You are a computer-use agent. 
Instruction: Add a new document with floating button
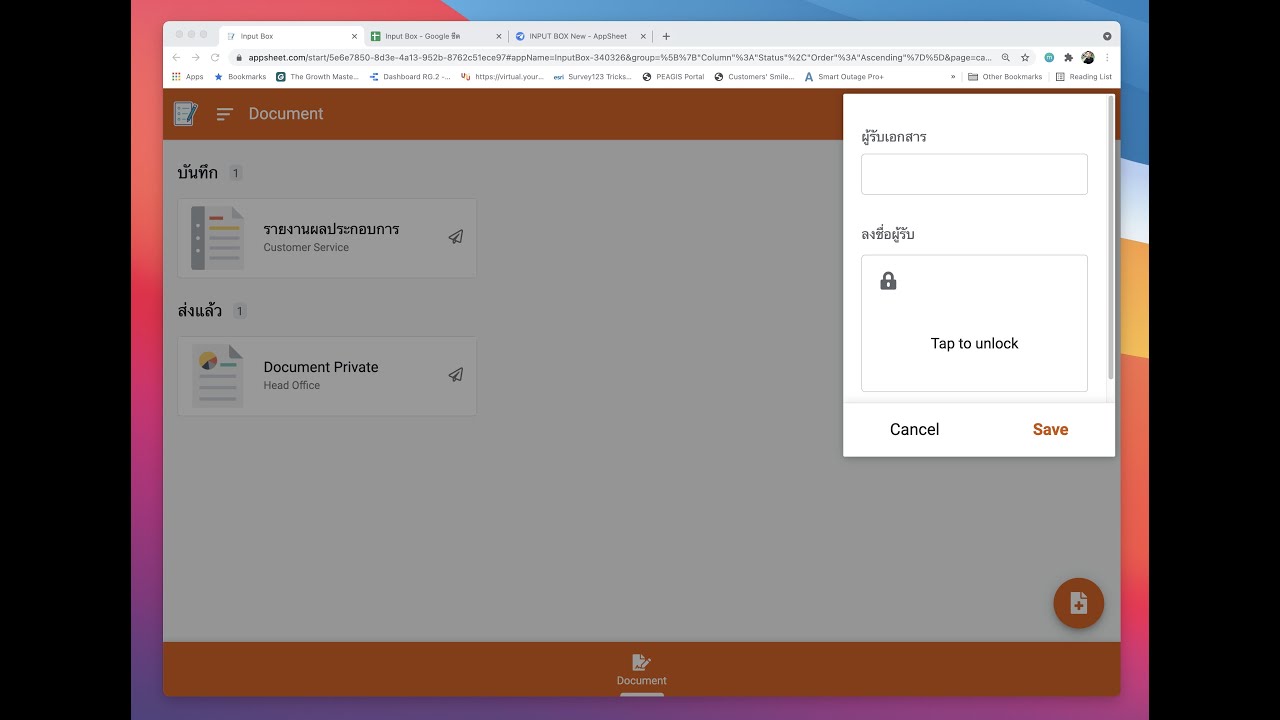click(1078, 603)
